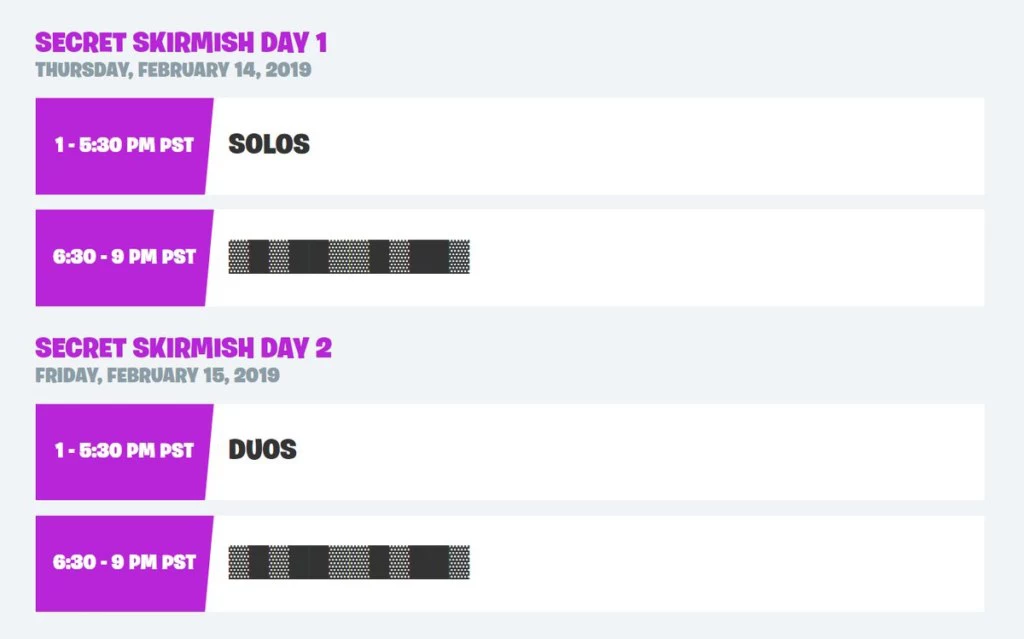Screen dimensions: 1024x639
Task: Click dotted left end of Day 2 censored bar
Action: click(x=238, y=562)
